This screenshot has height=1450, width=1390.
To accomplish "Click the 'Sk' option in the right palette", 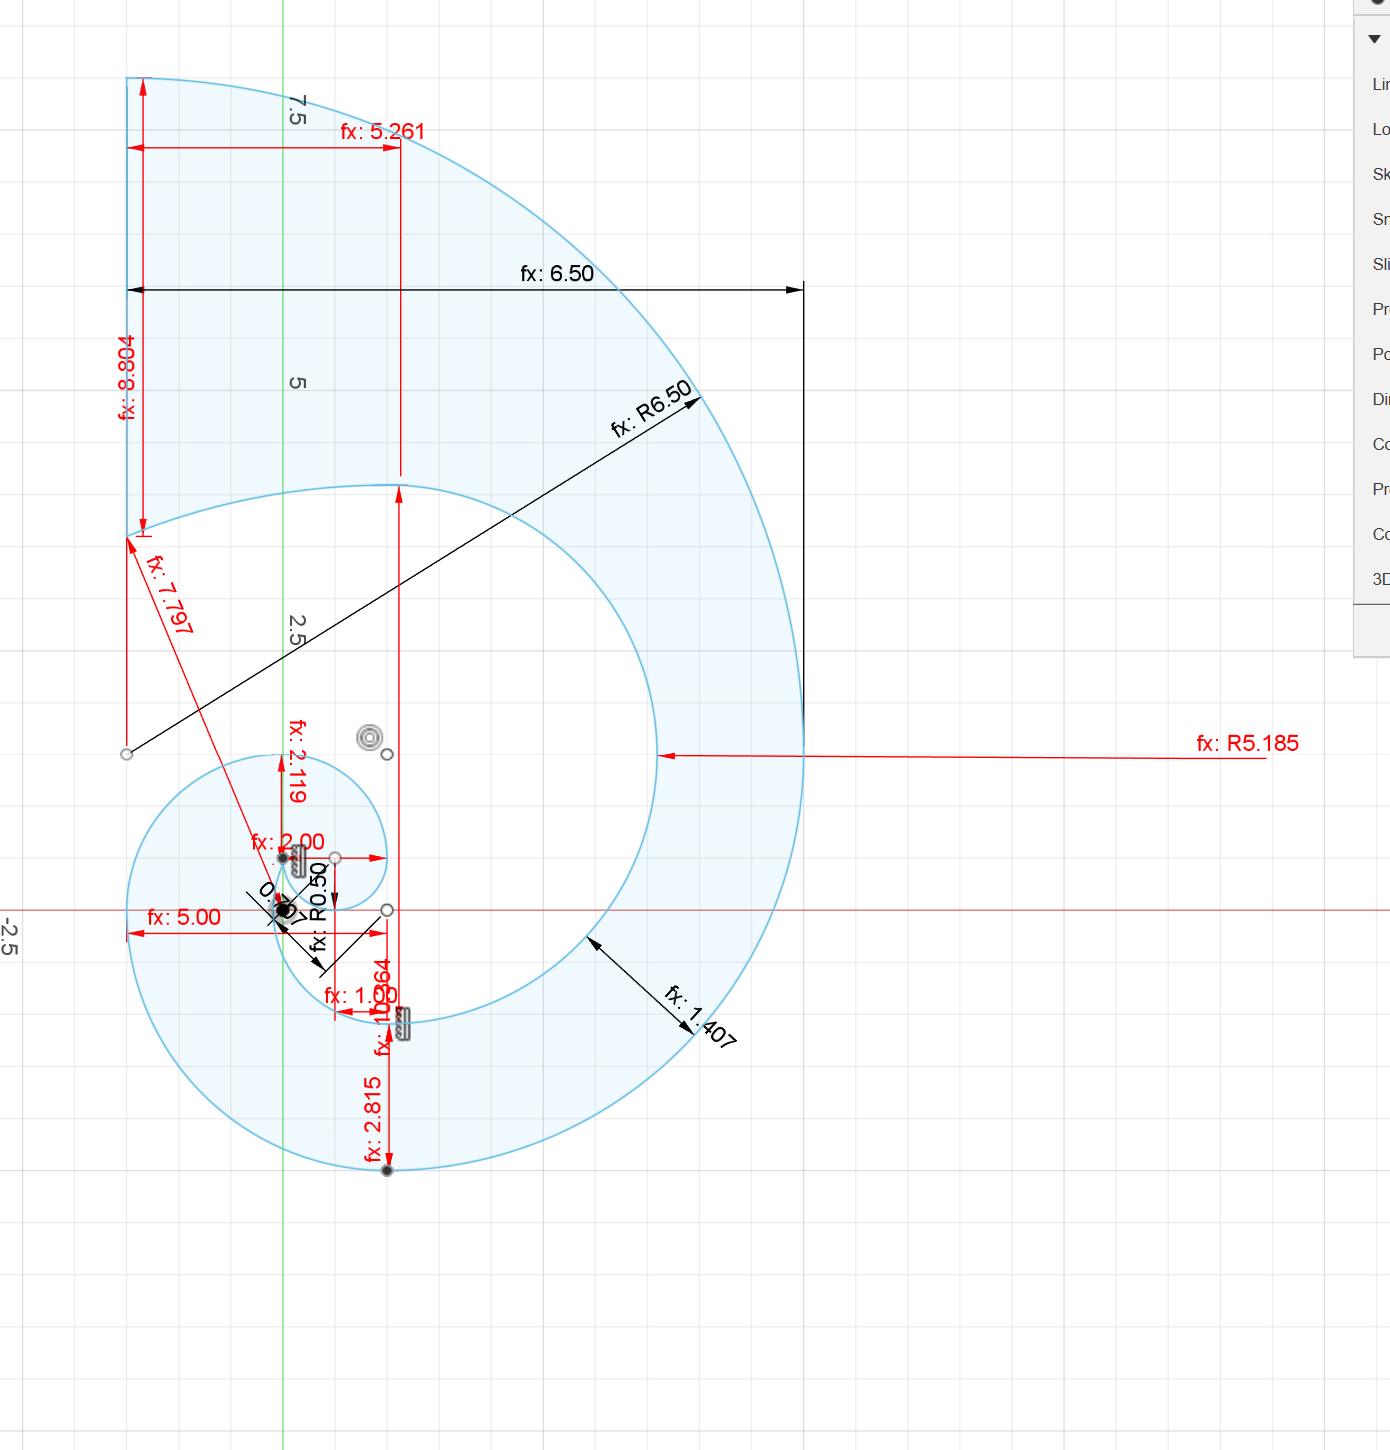I will pyautogui.click(x=1381, y=174).
